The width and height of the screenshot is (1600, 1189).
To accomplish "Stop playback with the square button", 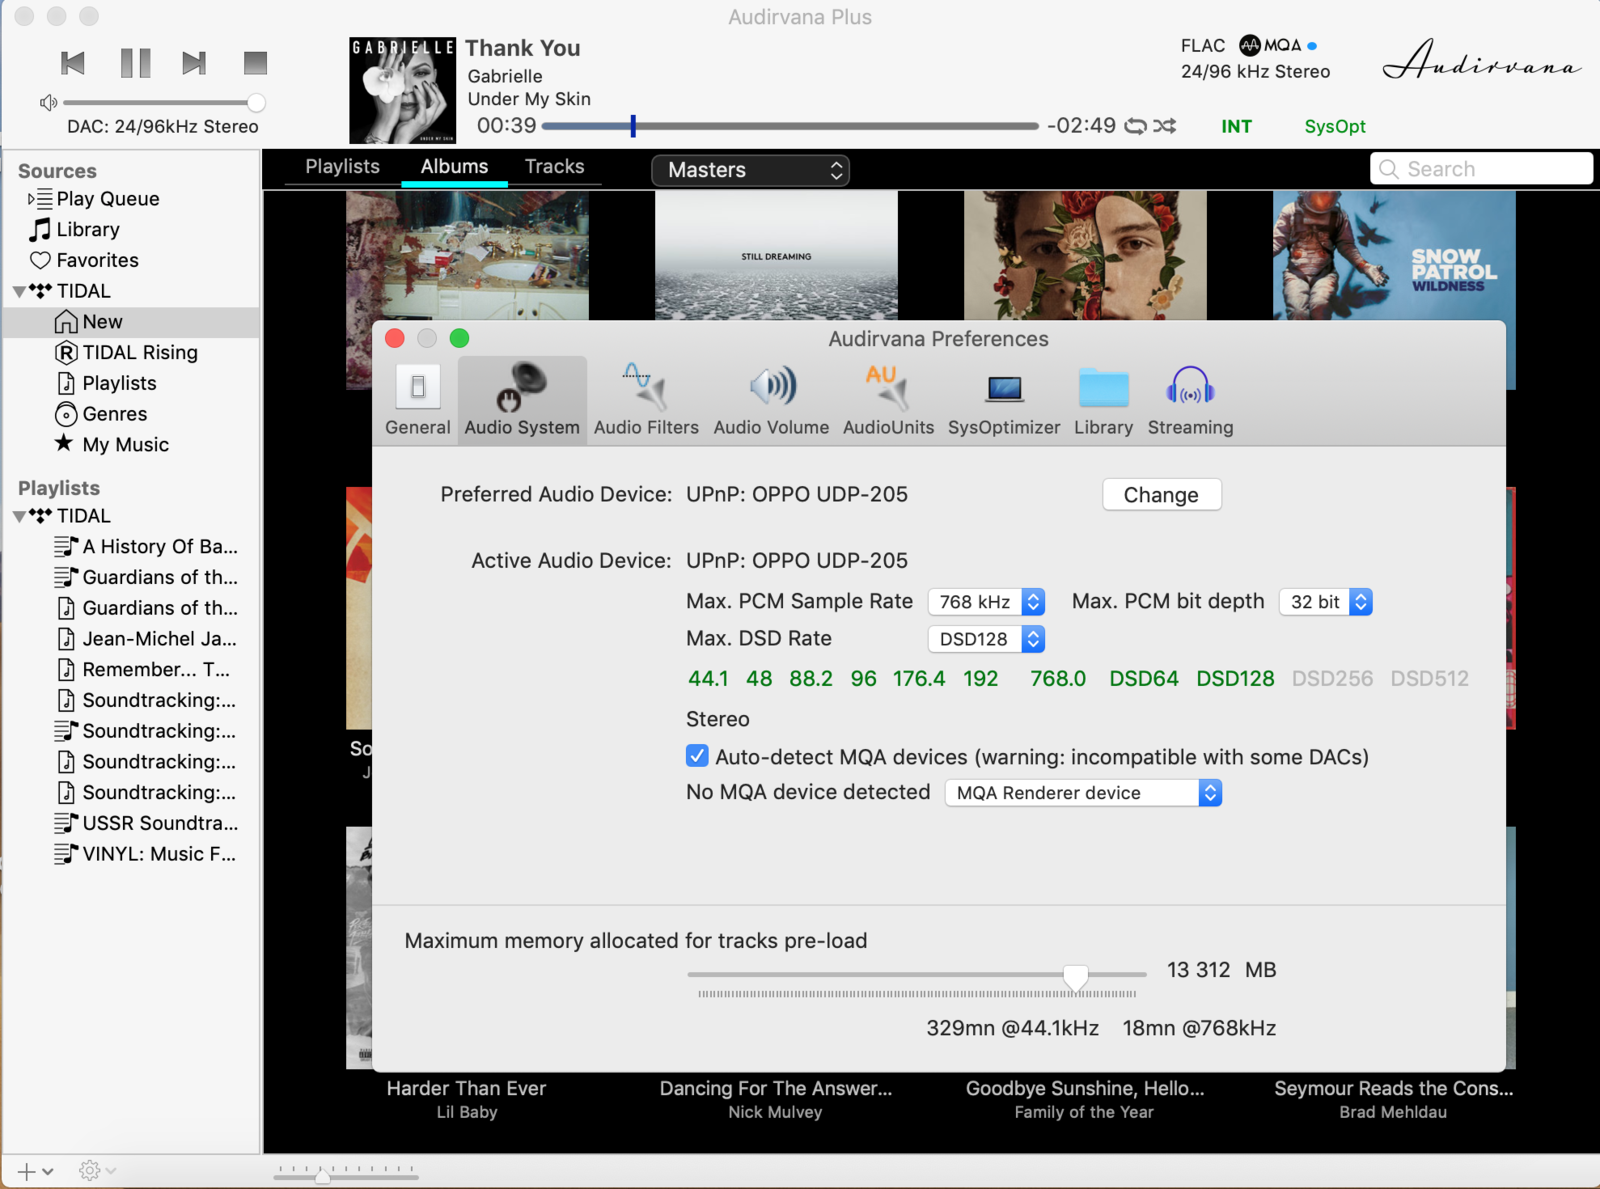I will 255,63.
